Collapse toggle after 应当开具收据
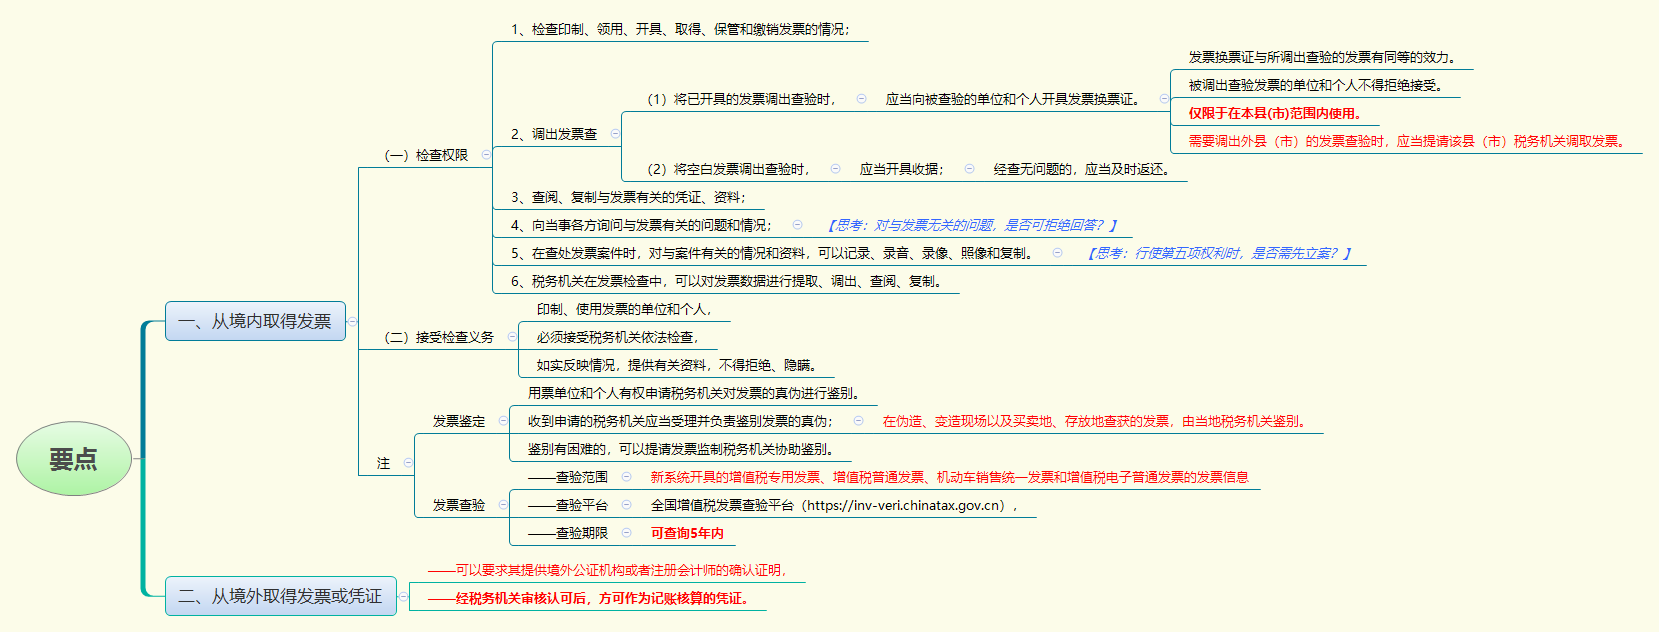Viewport: 1659px width, 632px height. point(969,169)
